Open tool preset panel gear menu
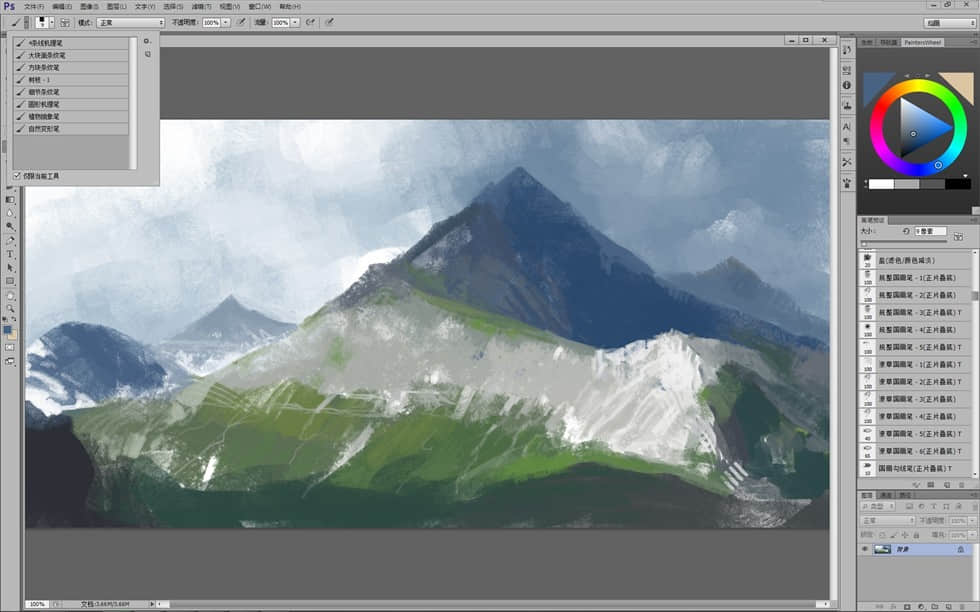Screen dimensions: 980x612 click(148, 41)
